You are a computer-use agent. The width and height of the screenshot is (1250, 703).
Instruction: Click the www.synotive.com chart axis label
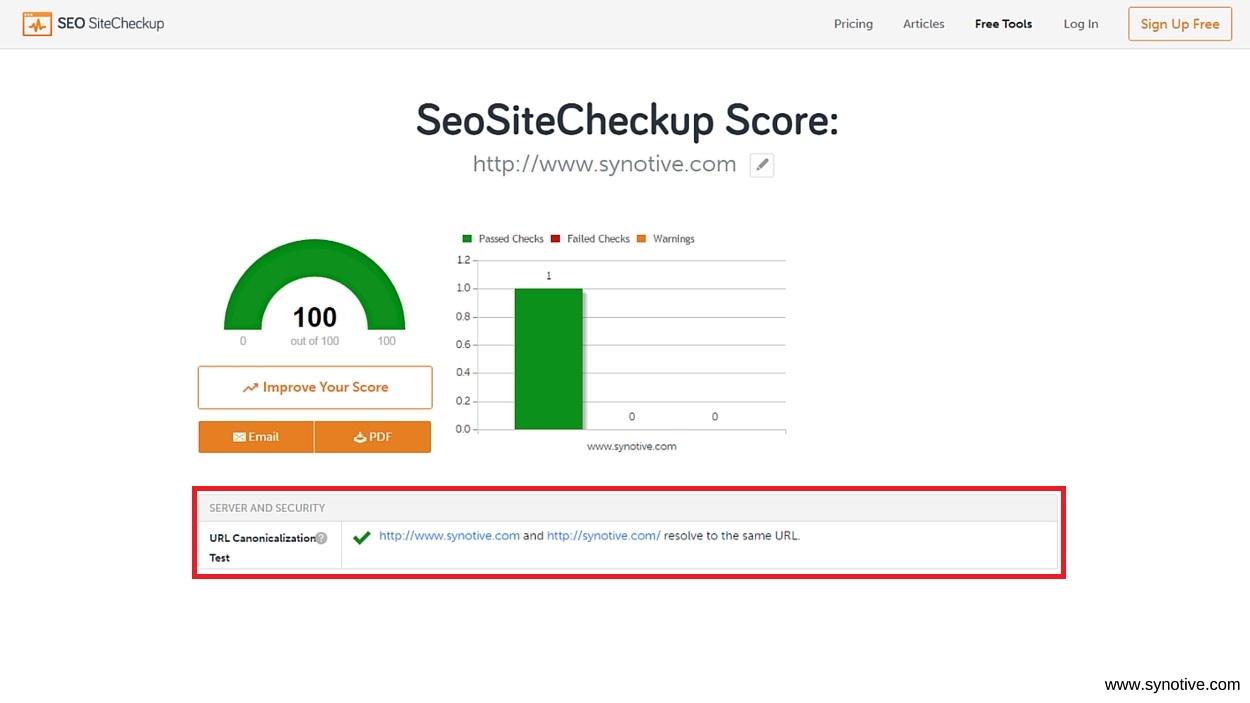click(x=632, y=446)
